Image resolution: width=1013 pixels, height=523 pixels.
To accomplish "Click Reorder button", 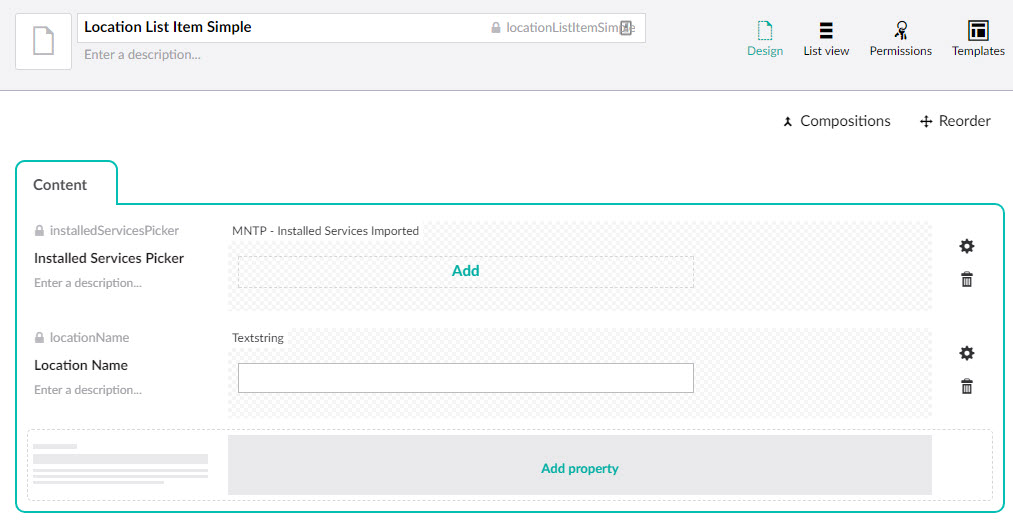I will (x=955, y=121).
